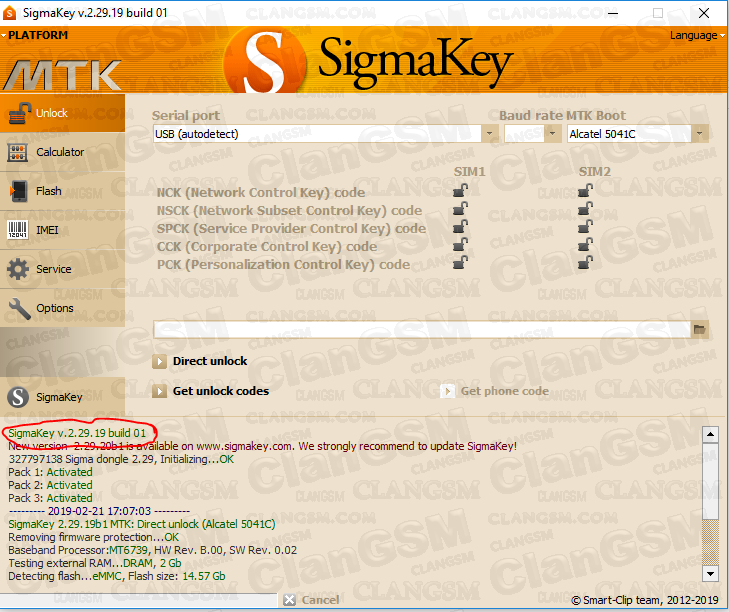This screenshot has width=729, height=612.
Task: Click the Alcatel 5041C model field
Action: 629,134
